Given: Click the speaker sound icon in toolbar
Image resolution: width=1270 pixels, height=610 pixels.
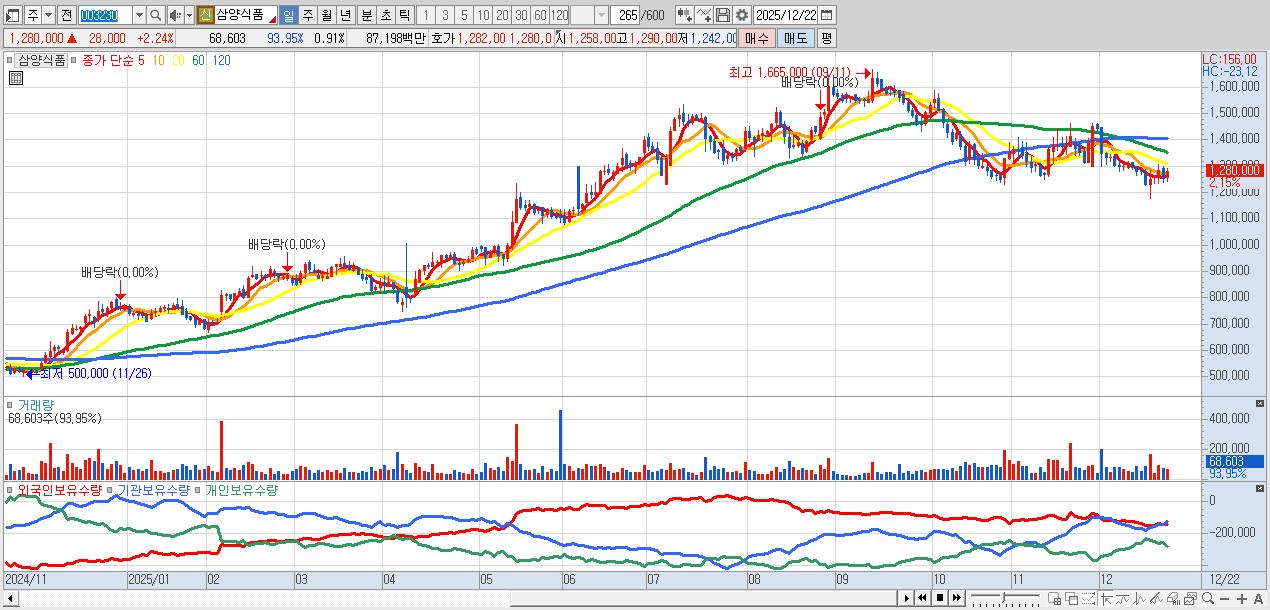Looking at the screenshot, I should coord(174,15).
